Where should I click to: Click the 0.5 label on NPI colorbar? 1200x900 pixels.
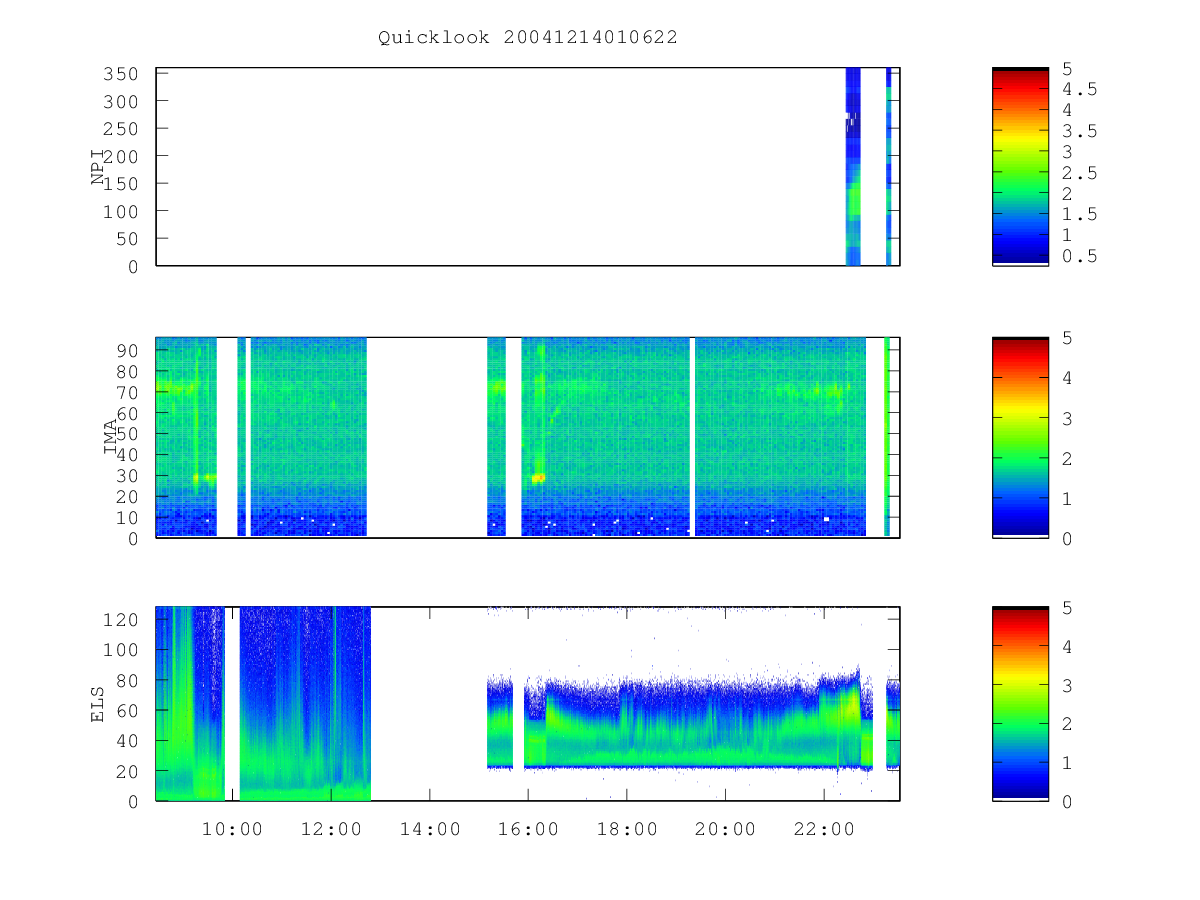click(x=1080, y=256)
